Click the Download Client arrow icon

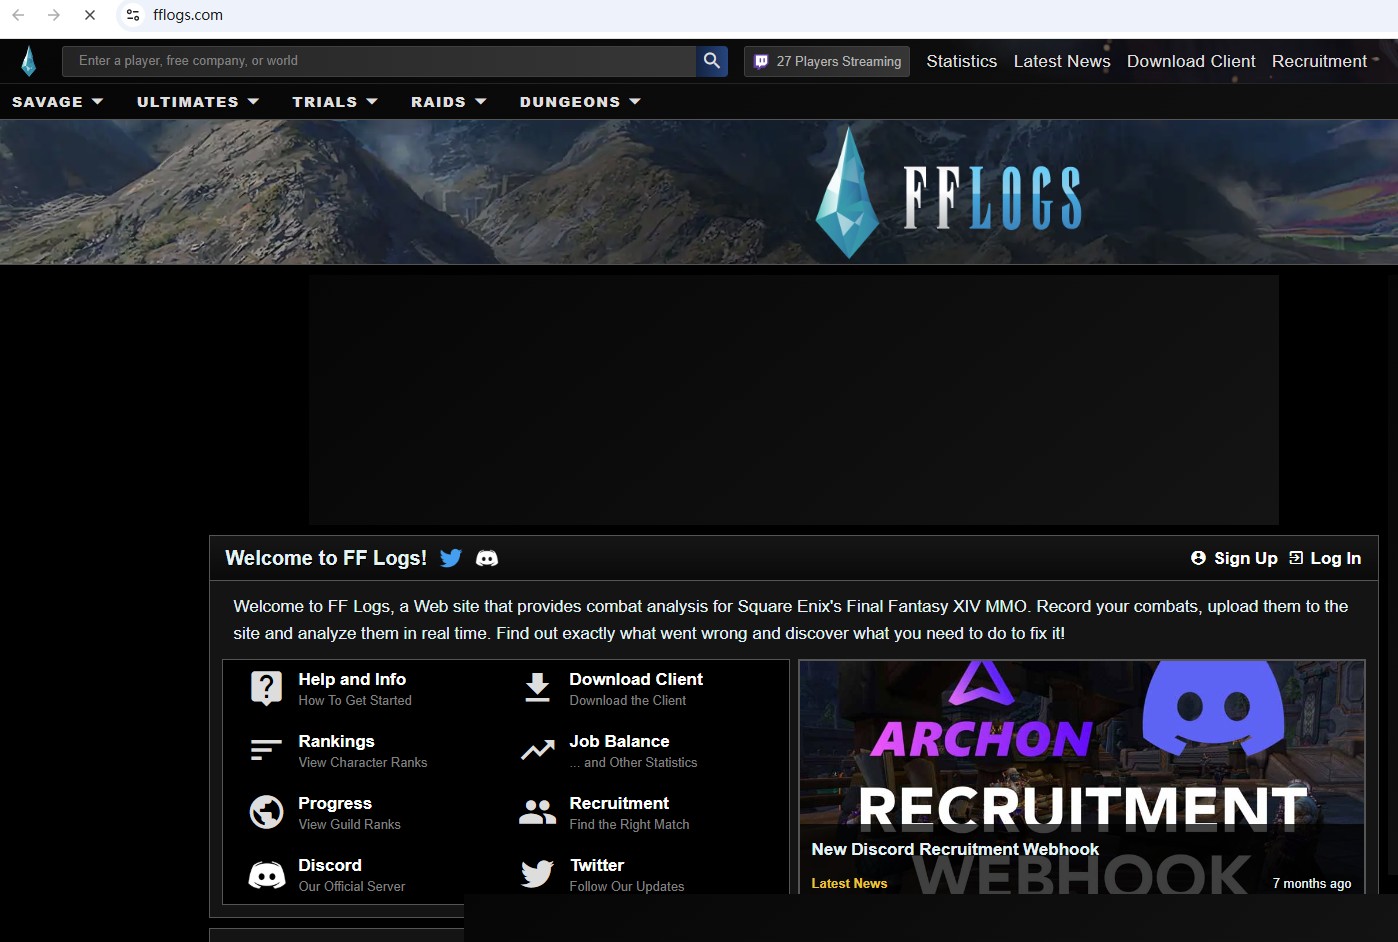pos(537,688)
